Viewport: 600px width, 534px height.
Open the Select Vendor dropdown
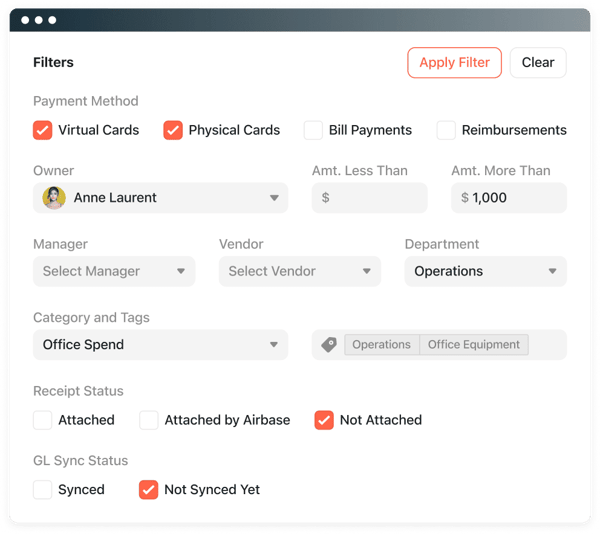[299, 271]
